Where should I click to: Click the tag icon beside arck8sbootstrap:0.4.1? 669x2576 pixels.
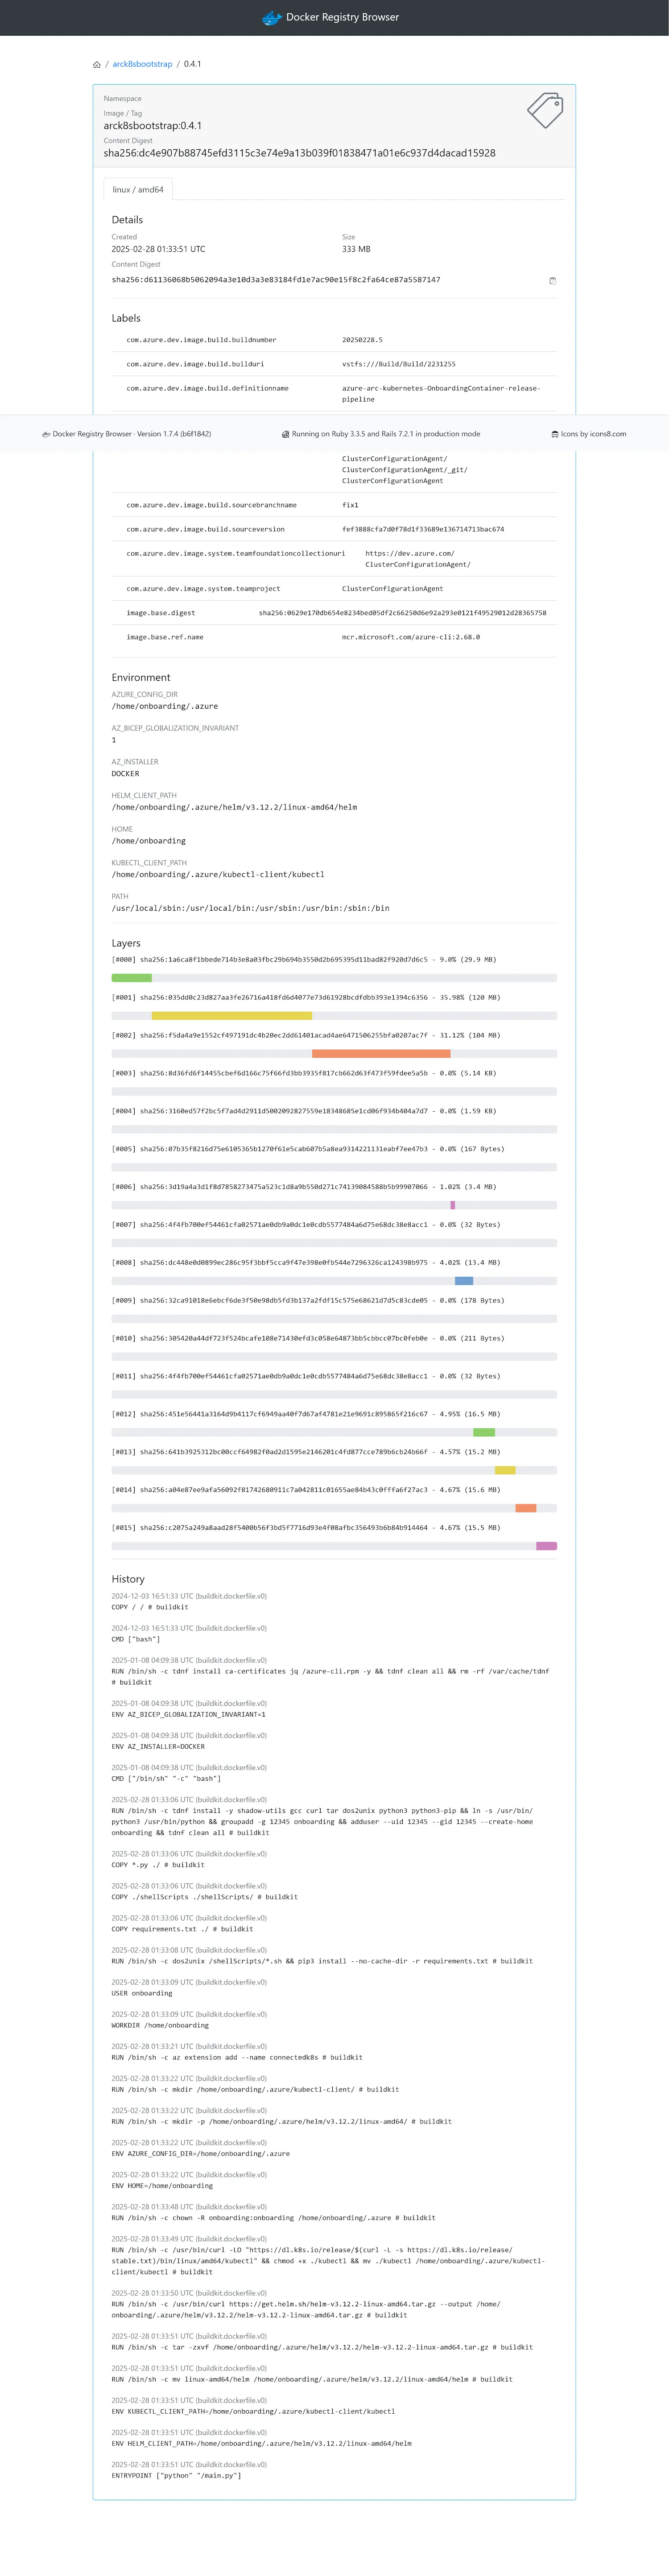545,110
